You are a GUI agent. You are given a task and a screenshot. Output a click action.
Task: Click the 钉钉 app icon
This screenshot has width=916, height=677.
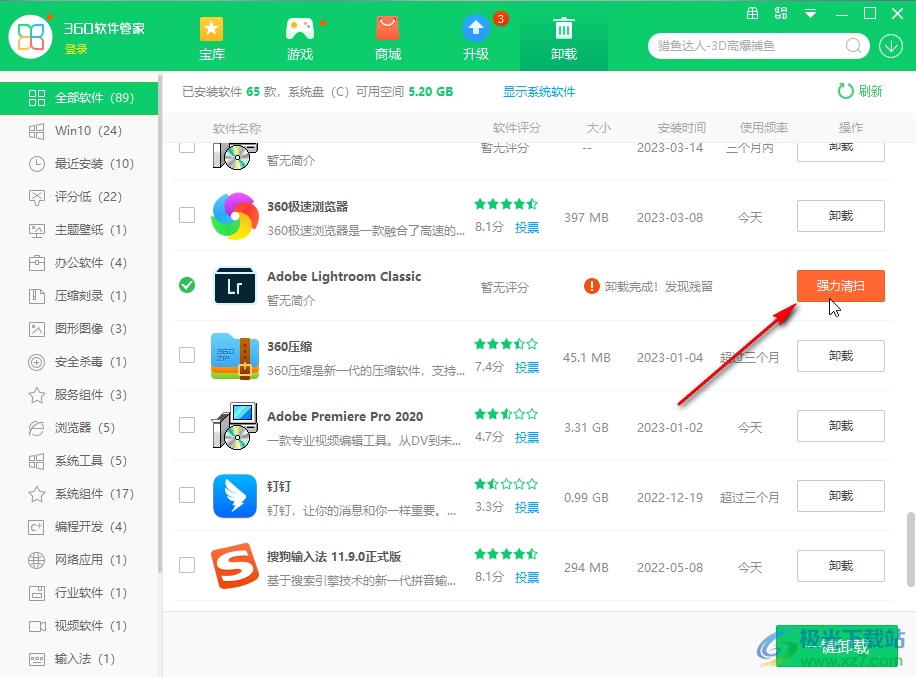click(235, 496)
